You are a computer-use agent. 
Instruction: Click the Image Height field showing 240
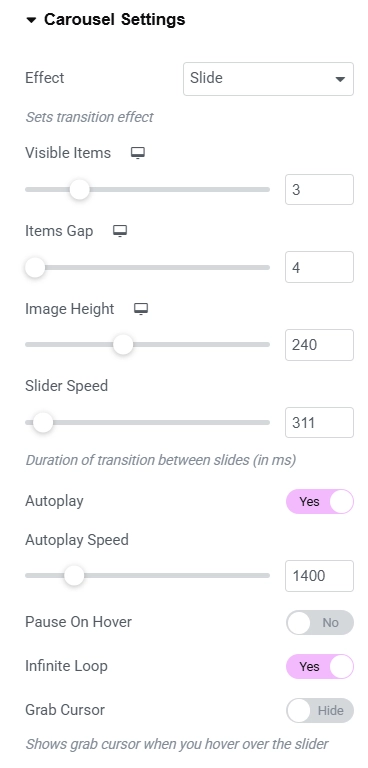coord(319,345)
